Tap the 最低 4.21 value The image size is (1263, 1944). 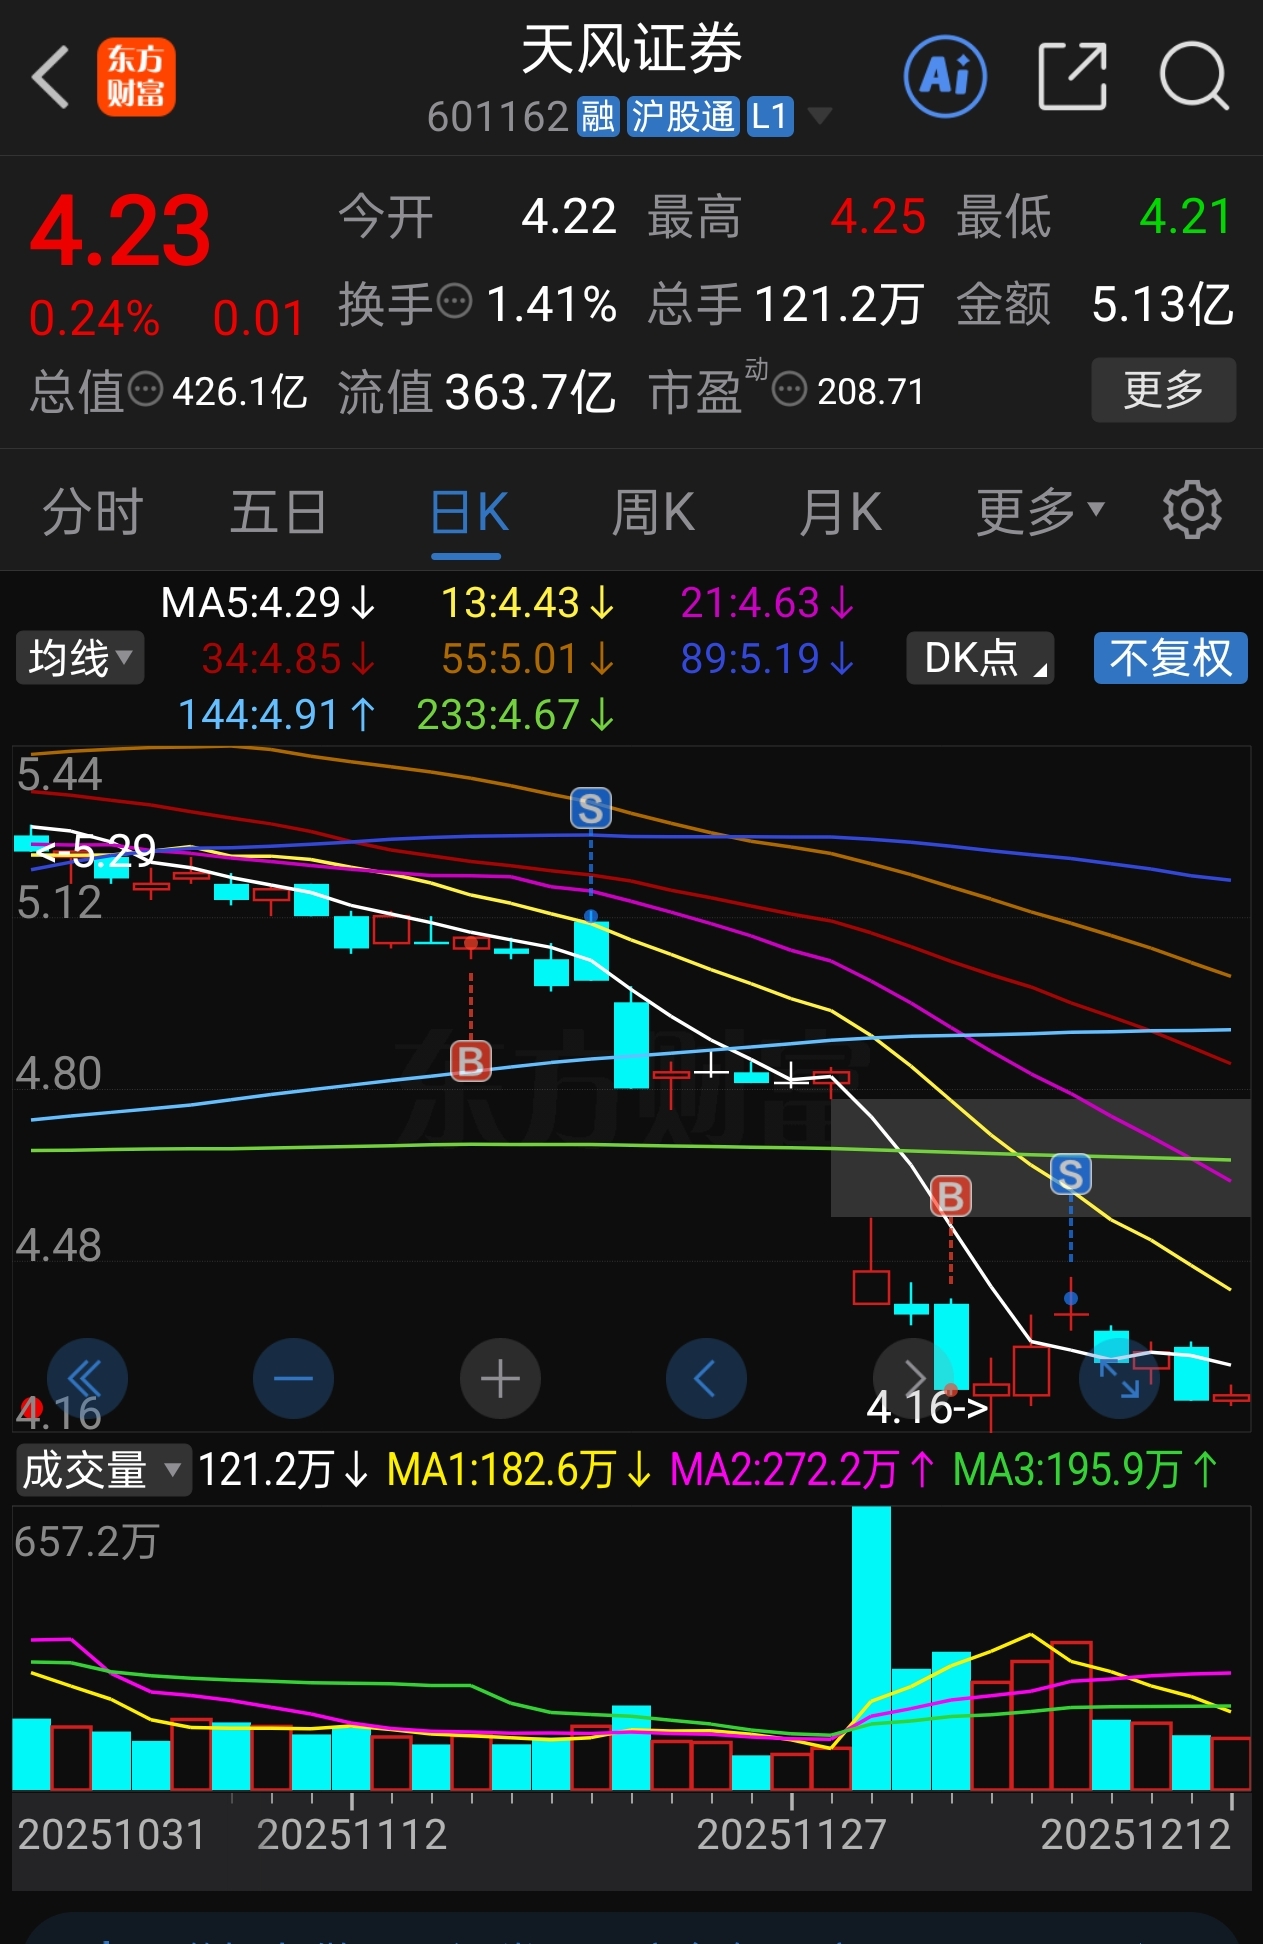(1186, 216)
